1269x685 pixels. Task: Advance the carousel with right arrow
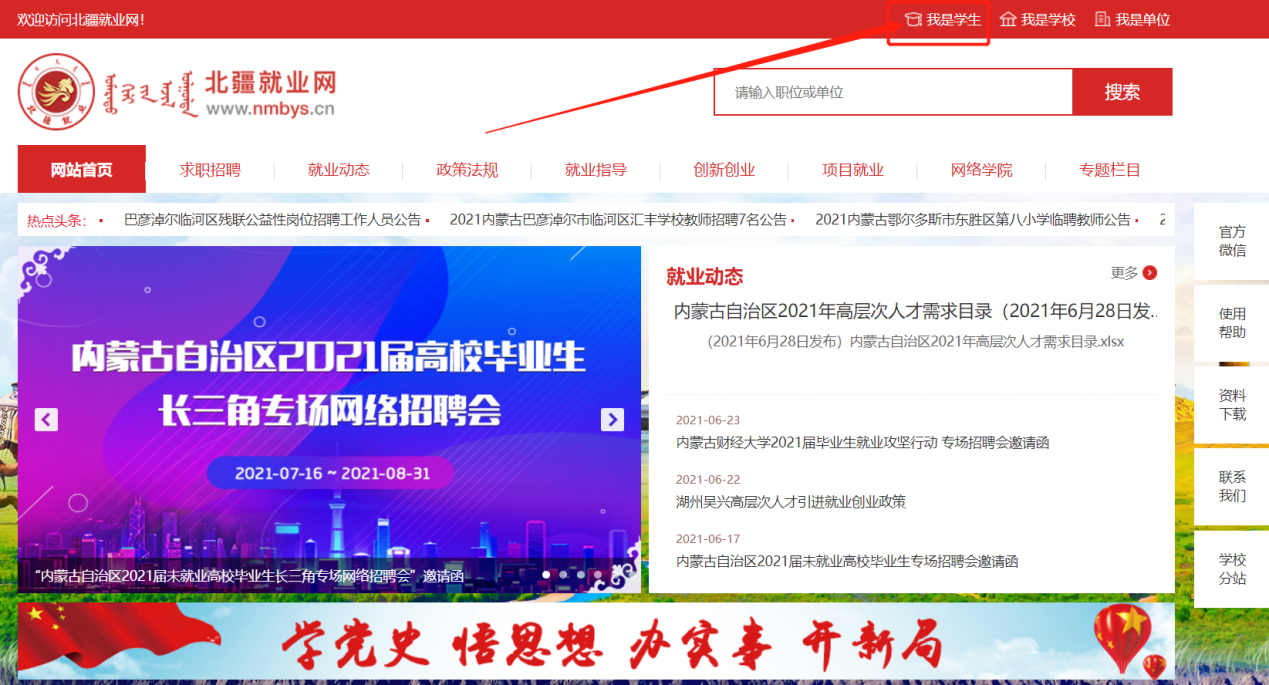pos(612,419)
